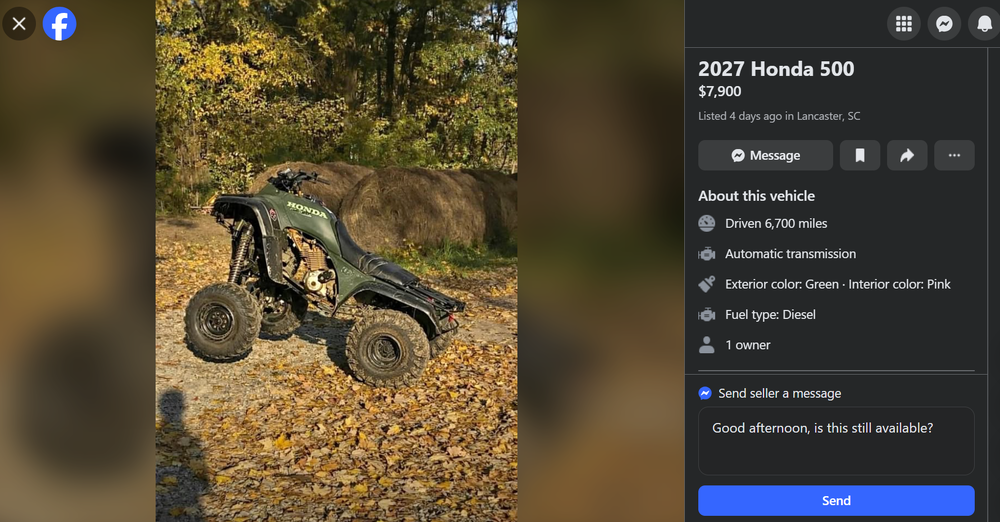Open the Facebook home logo
The width and height of the screenshot is (1000, 522).
coord(59,24)
